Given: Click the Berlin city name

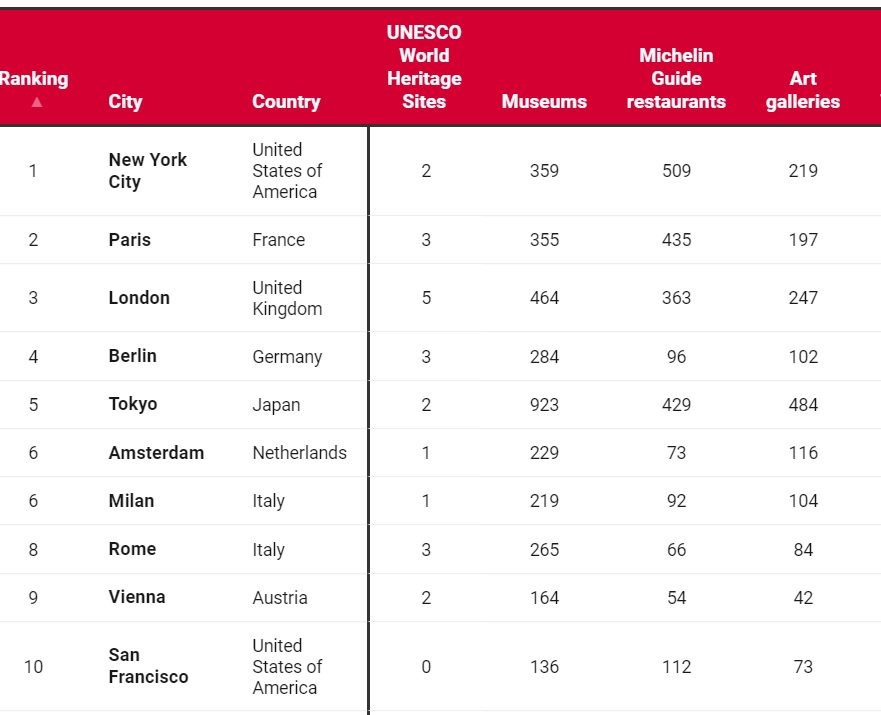Looking at the screenshot, I should click(x=133, y=356).
